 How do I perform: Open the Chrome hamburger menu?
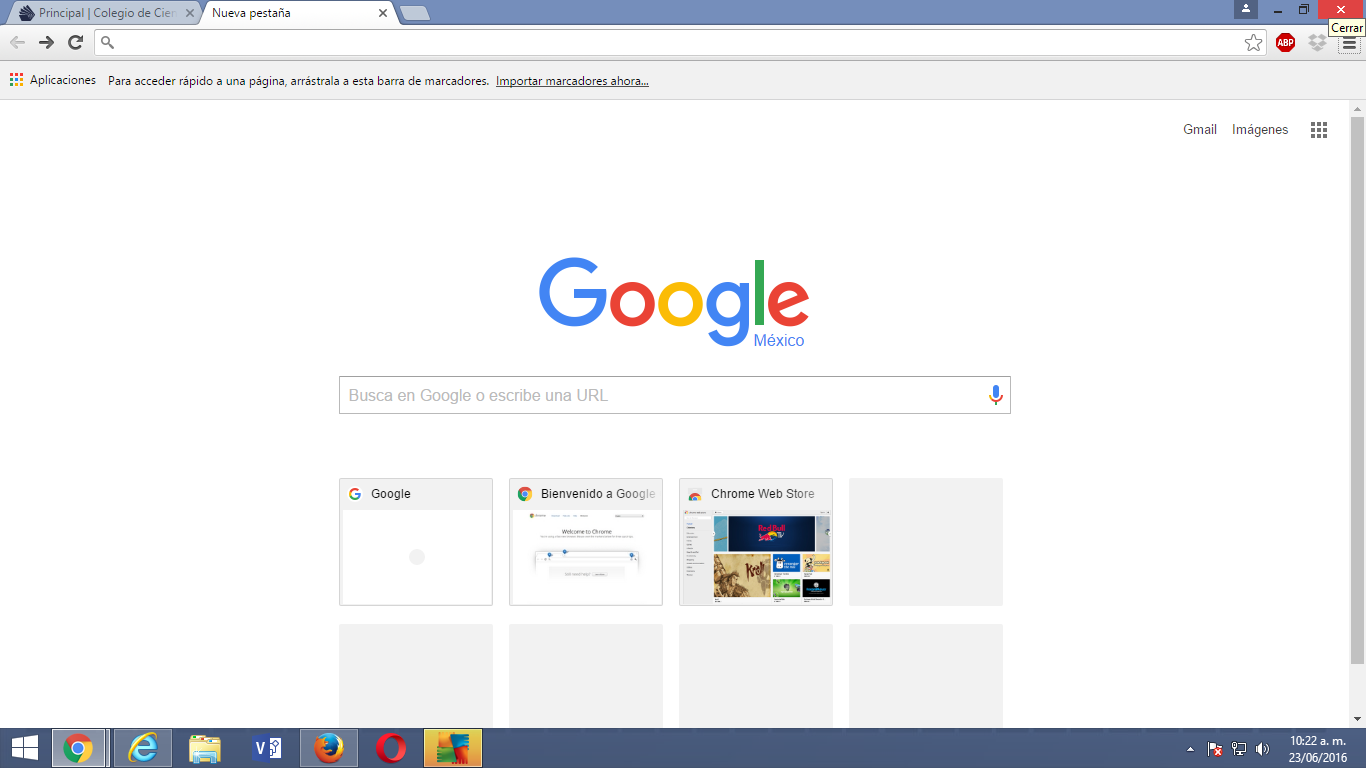point(1350,43)
